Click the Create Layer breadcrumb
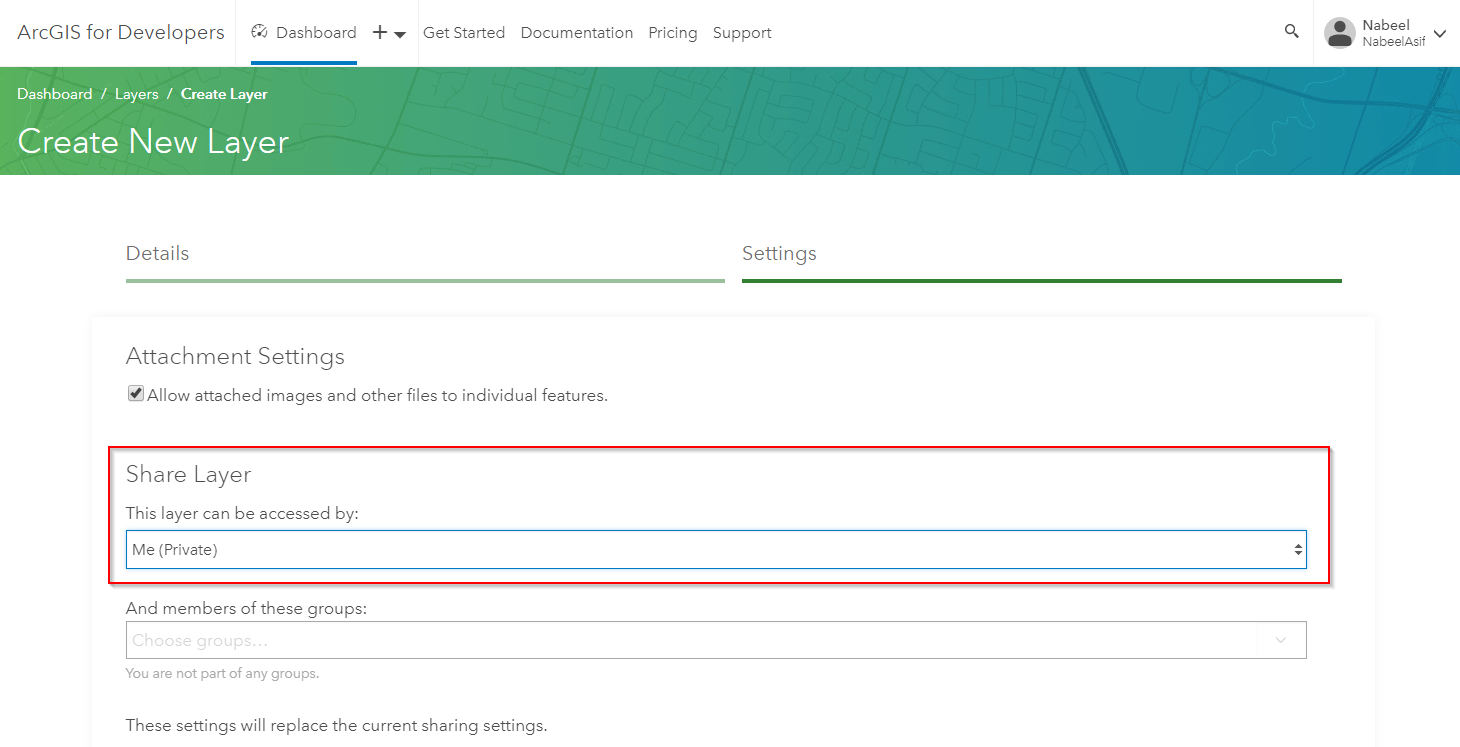This screenshot has height=747, width=1460. pyautogui.click(x=224, y=94)
